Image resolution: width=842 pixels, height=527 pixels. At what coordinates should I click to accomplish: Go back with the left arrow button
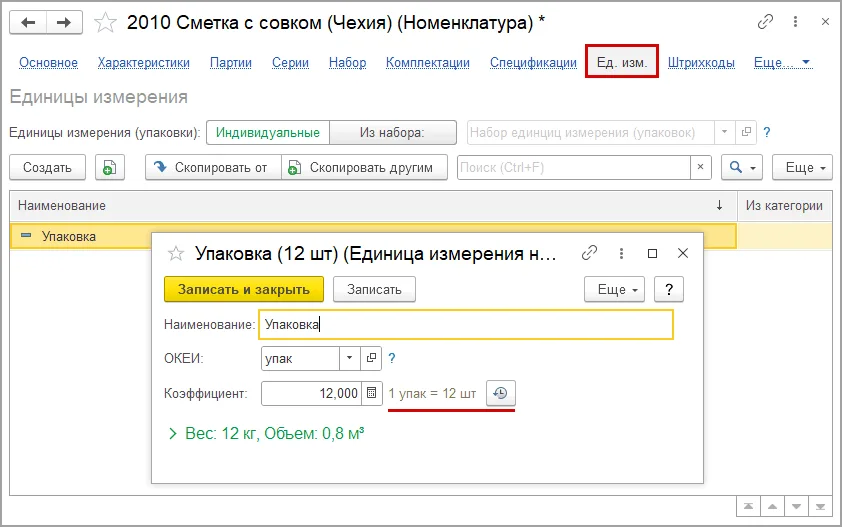coord(28,23)
